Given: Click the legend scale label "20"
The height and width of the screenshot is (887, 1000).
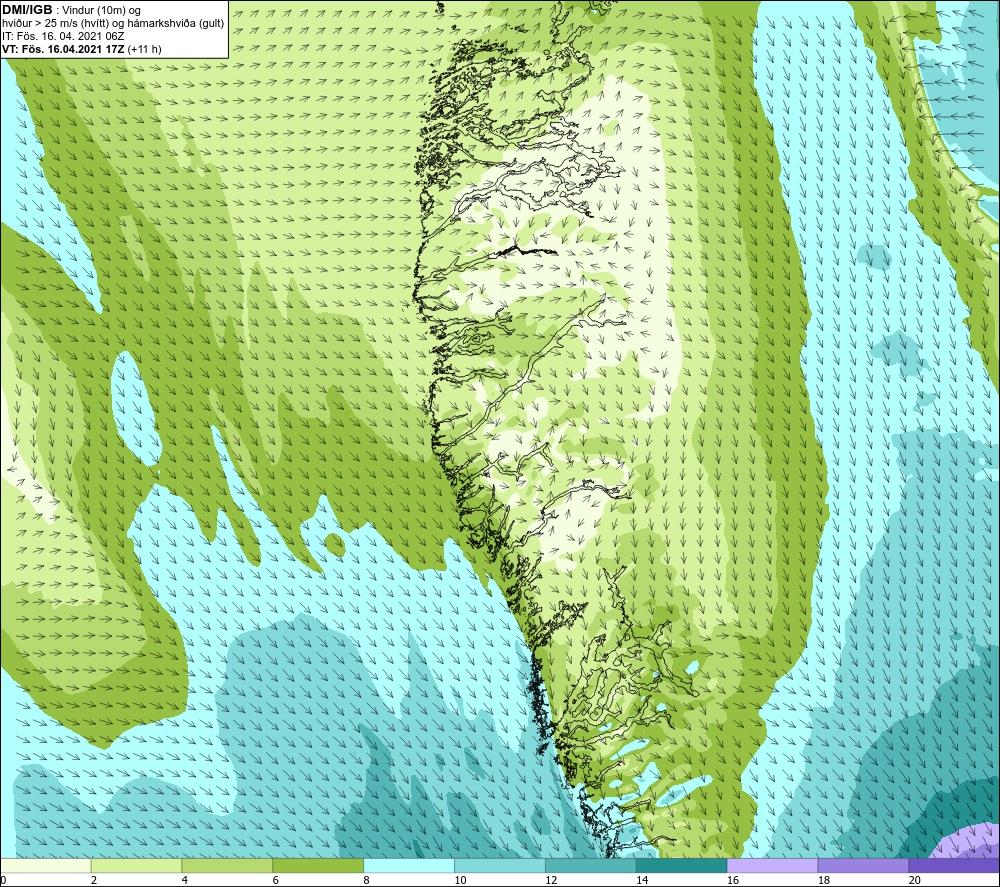Looking at the screenshot, I should pos(915,880).
